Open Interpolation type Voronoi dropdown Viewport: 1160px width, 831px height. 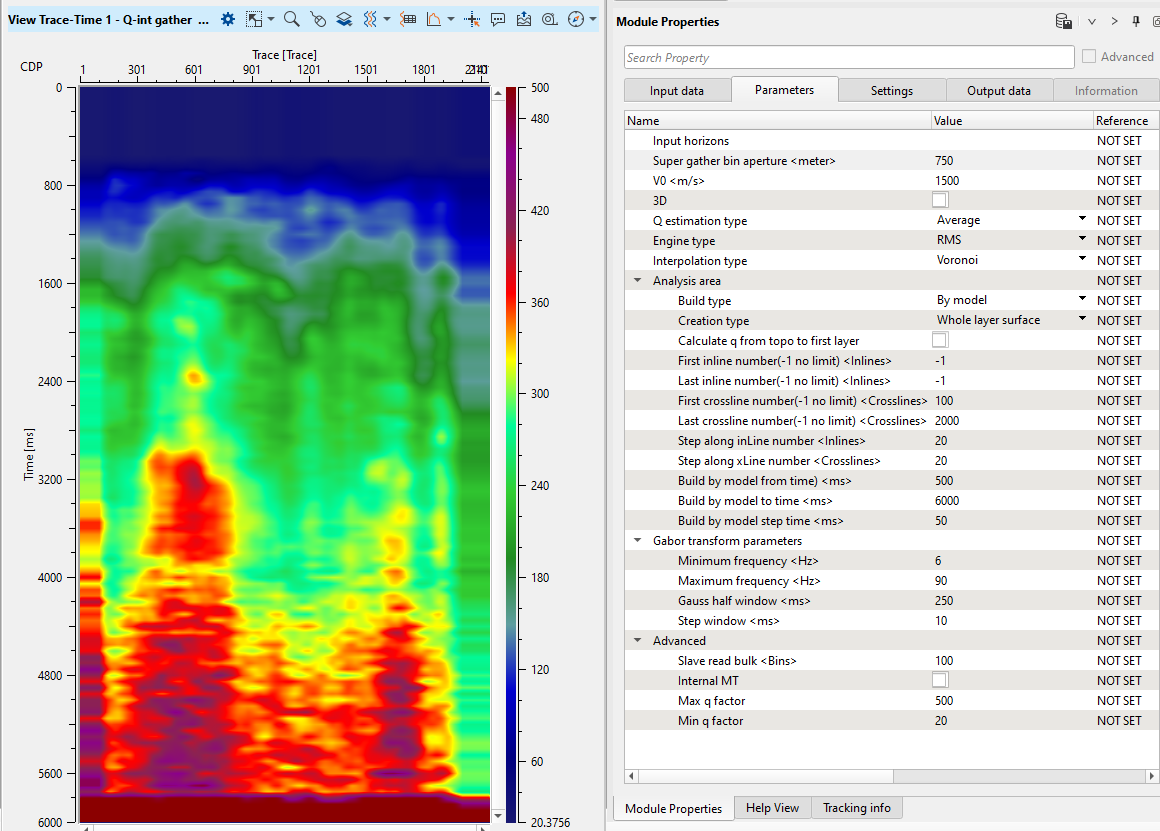point(1082,260)
